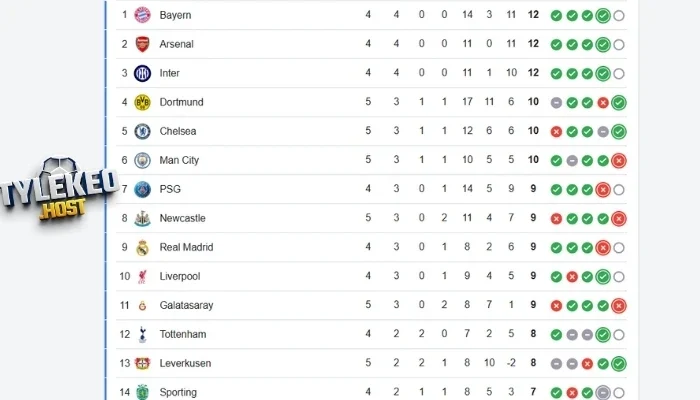700x400 pixels.
Task: Click the Chelsea club crest icon
Action: (x=142, y=131)
